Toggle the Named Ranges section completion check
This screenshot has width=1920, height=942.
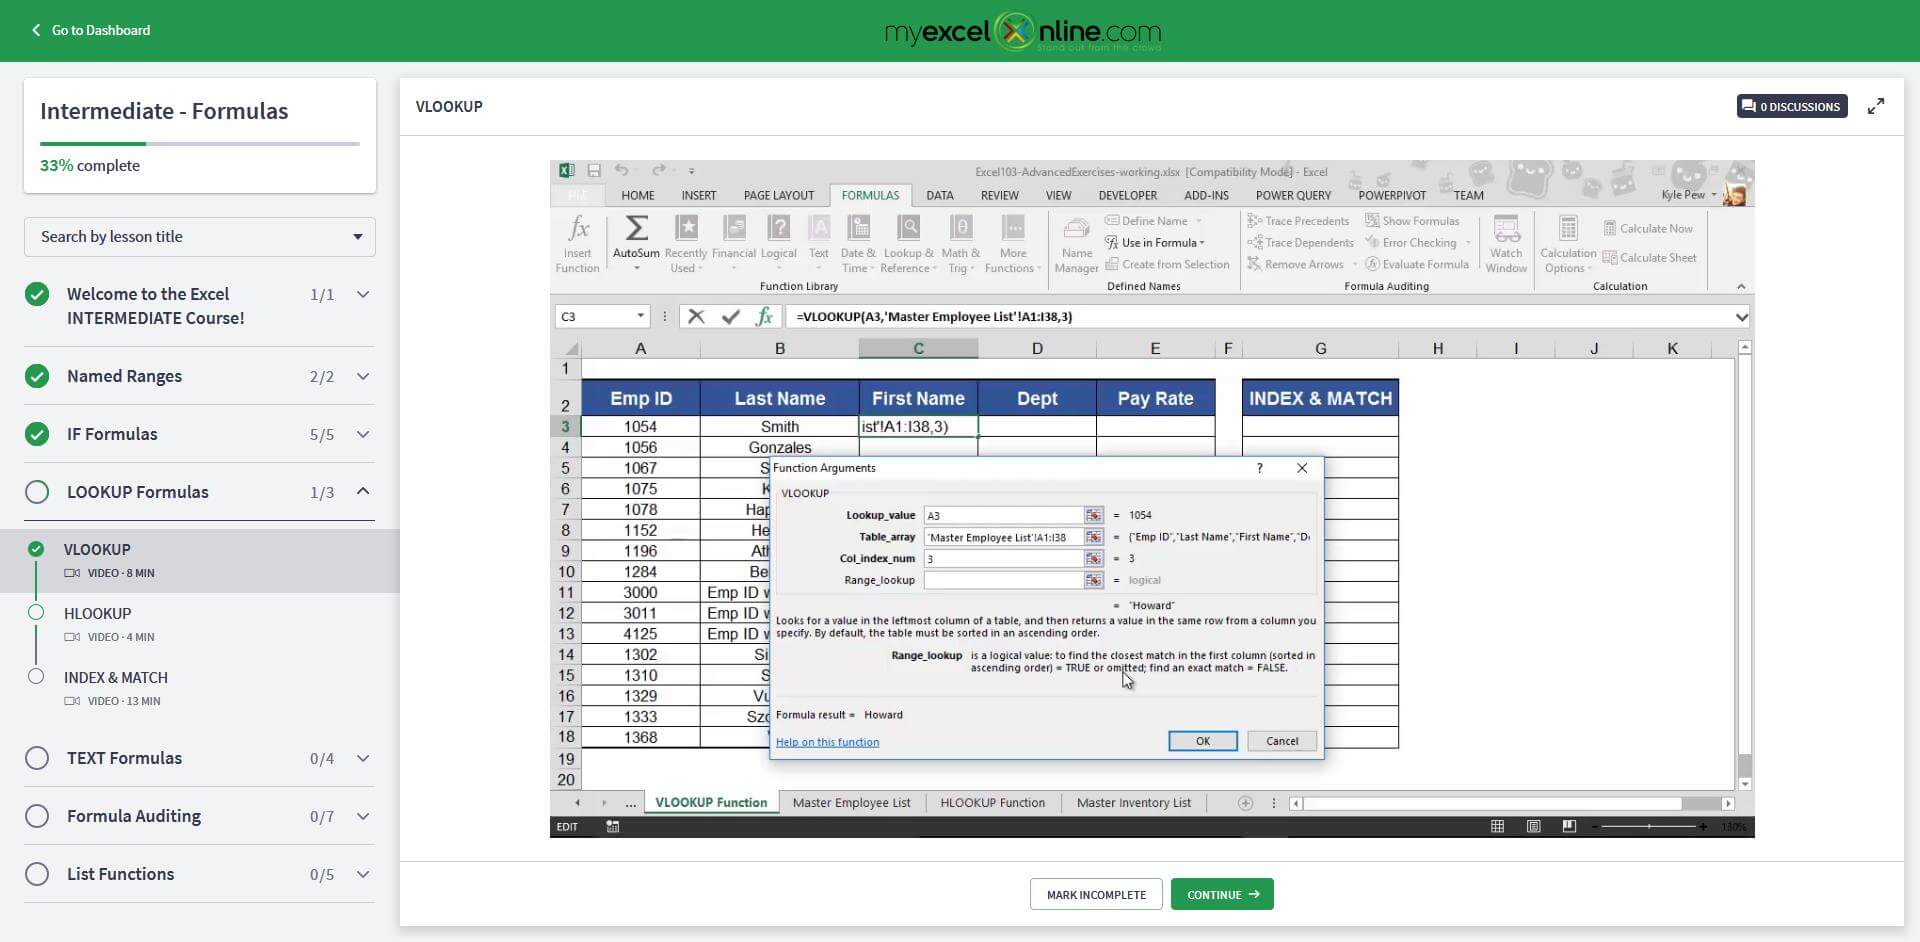tap(37, 376)
